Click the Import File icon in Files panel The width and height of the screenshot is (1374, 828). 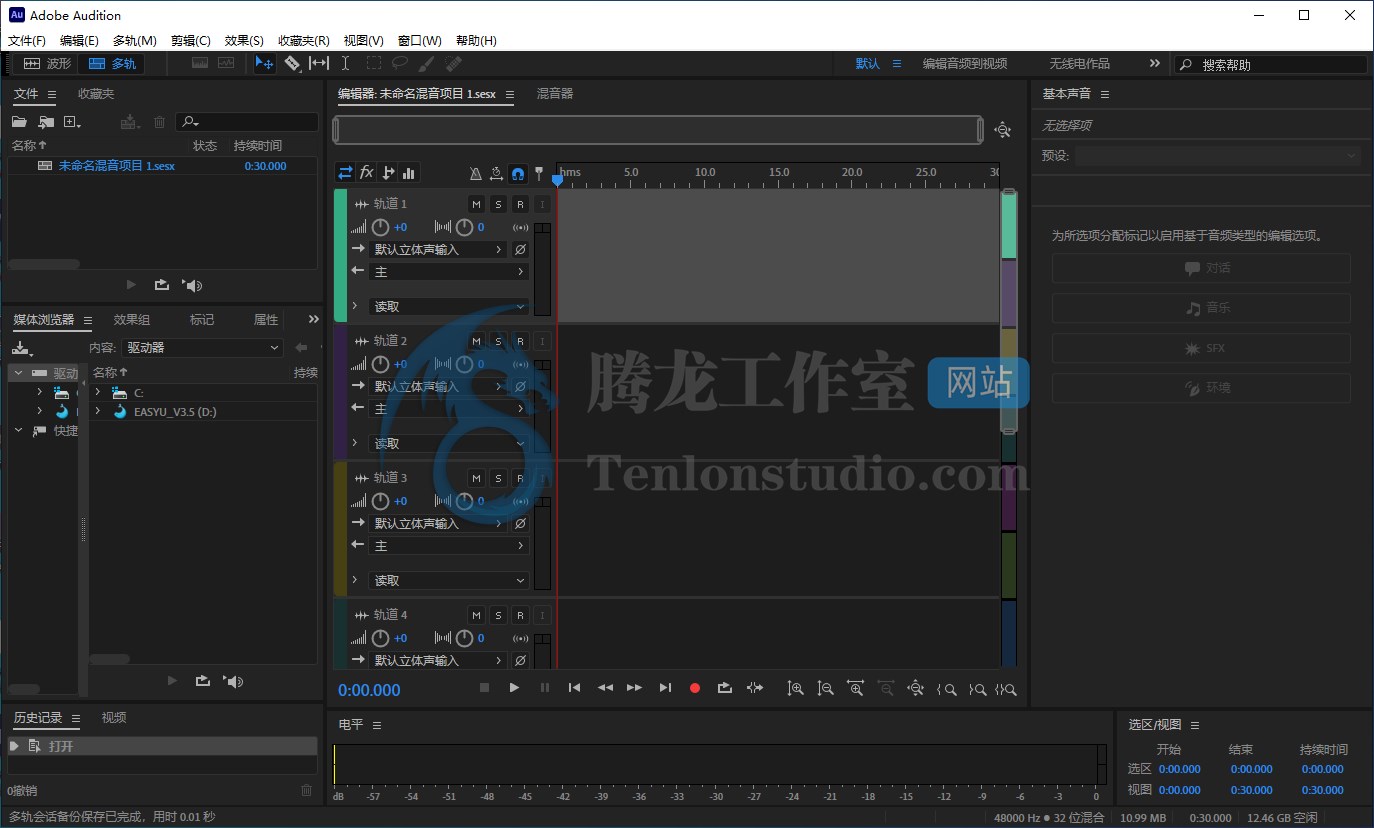[x=46, y=122]
